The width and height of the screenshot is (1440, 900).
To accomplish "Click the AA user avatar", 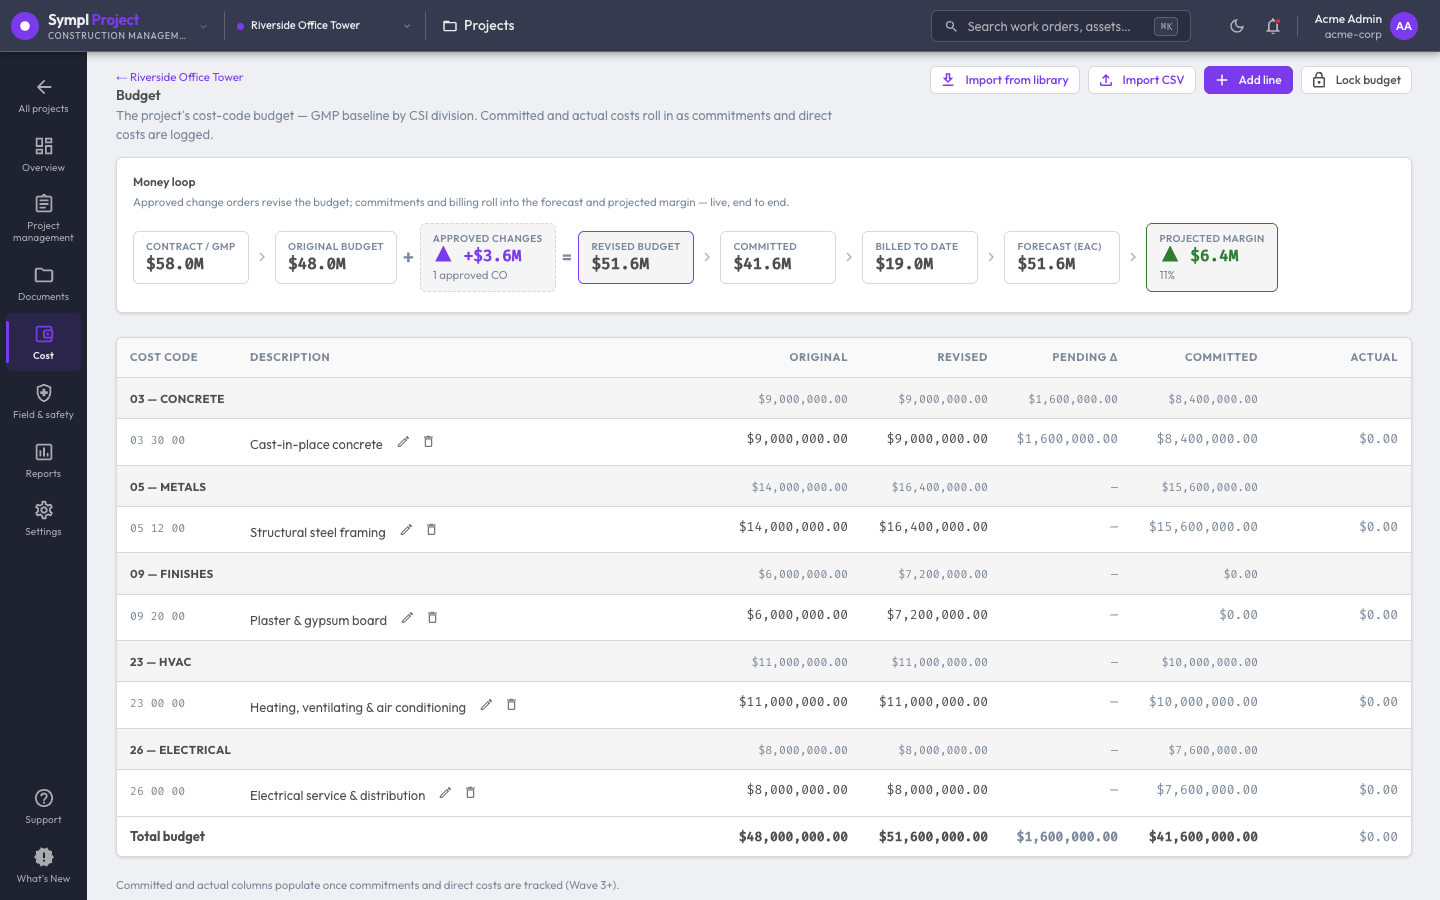I will coord(1404,26).
